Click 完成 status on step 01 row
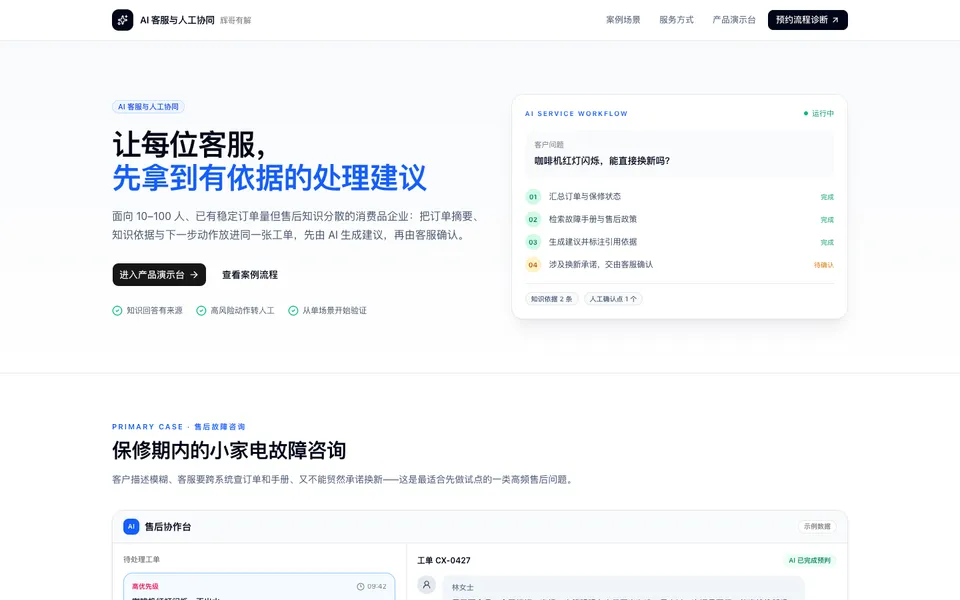The image size is (960, 600). point(827,197)
